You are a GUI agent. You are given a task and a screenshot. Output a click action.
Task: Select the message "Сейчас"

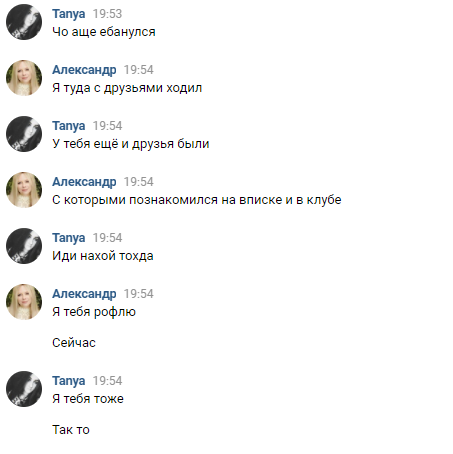click(x=74, y=343)
